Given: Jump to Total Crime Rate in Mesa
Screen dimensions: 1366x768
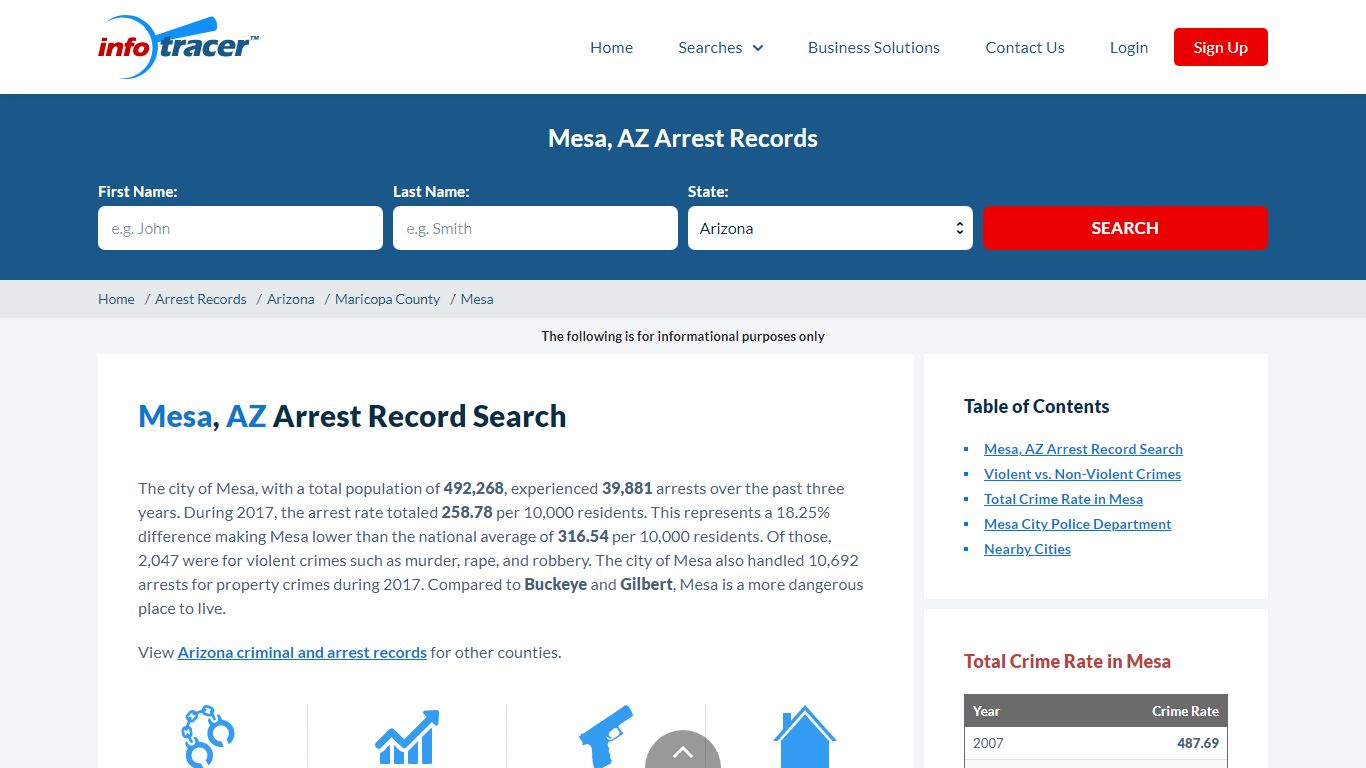Looking at the screenshot, I should click(x=1063, y=499).
